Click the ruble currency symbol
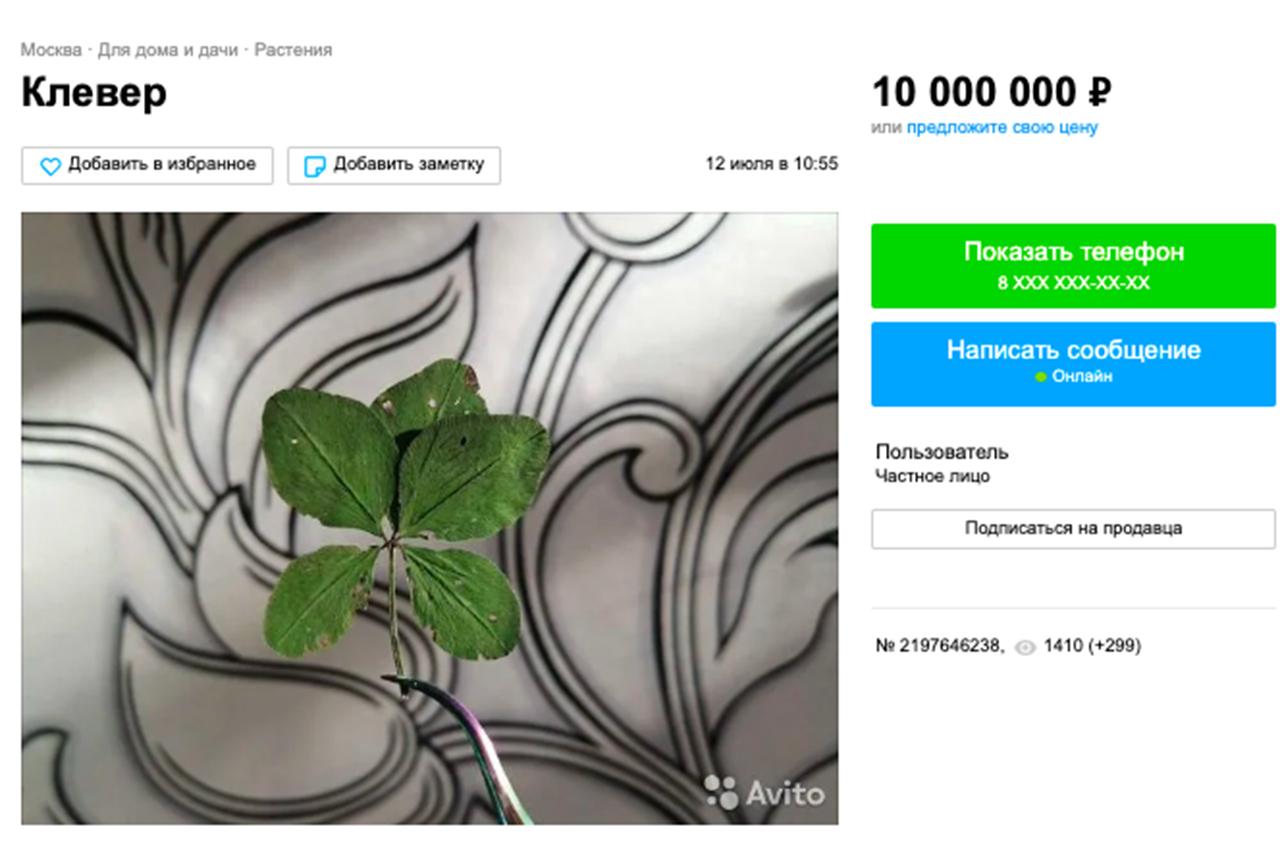Viewport: 1280px width, 854px height. pos(1099,93)
